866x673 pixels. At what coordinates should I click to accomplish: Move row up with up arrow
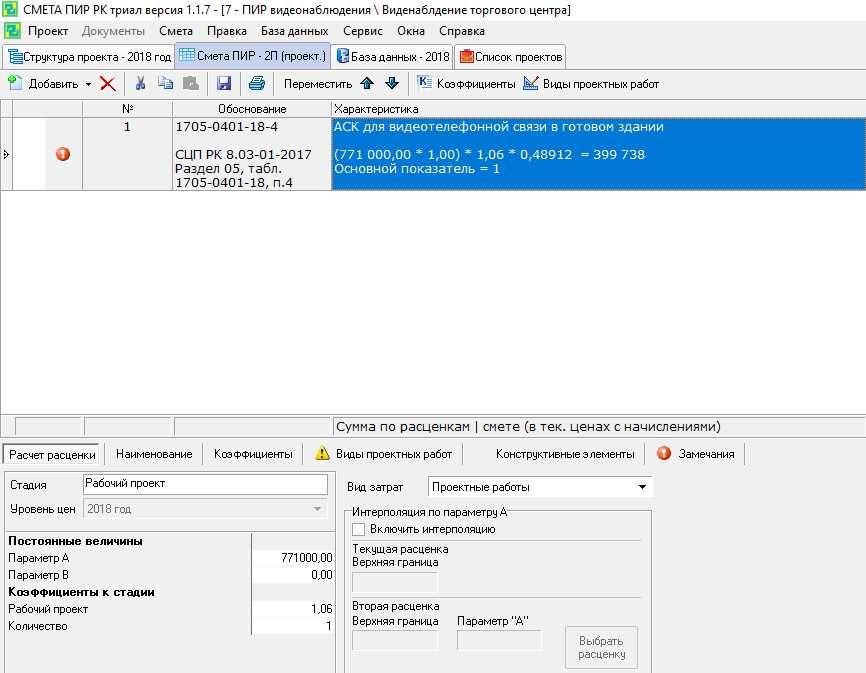pos(367,83)
